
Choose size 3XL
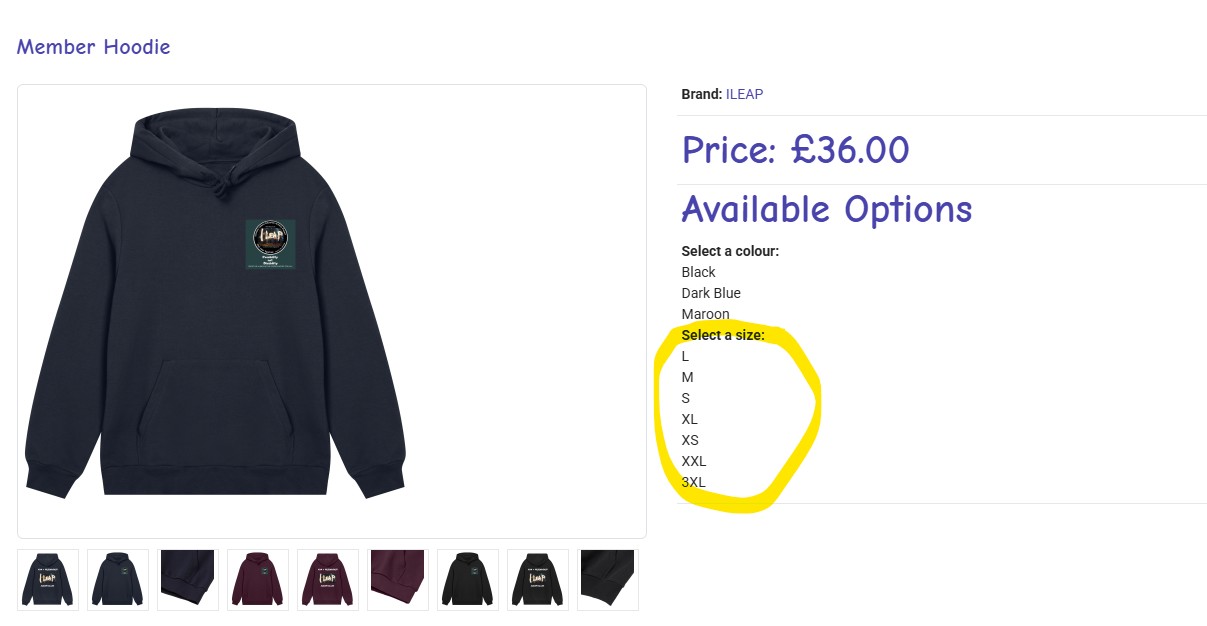tap(693, 482)
